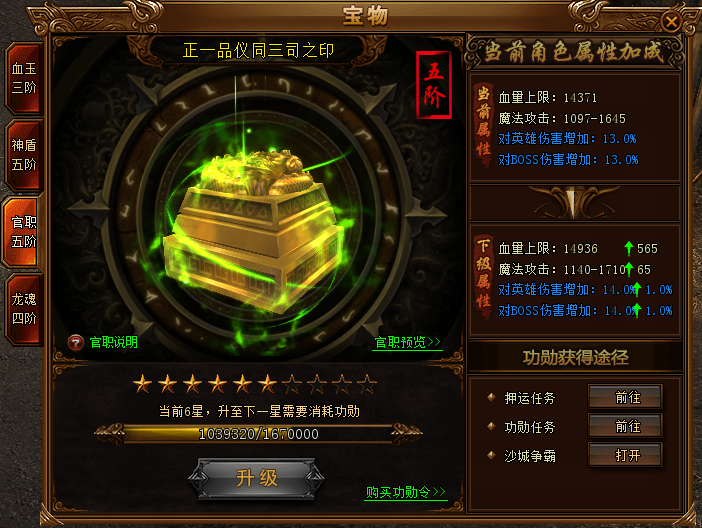Click the red question mark help icon
This screenshot has width=702, height=528.
pos(76,343)
